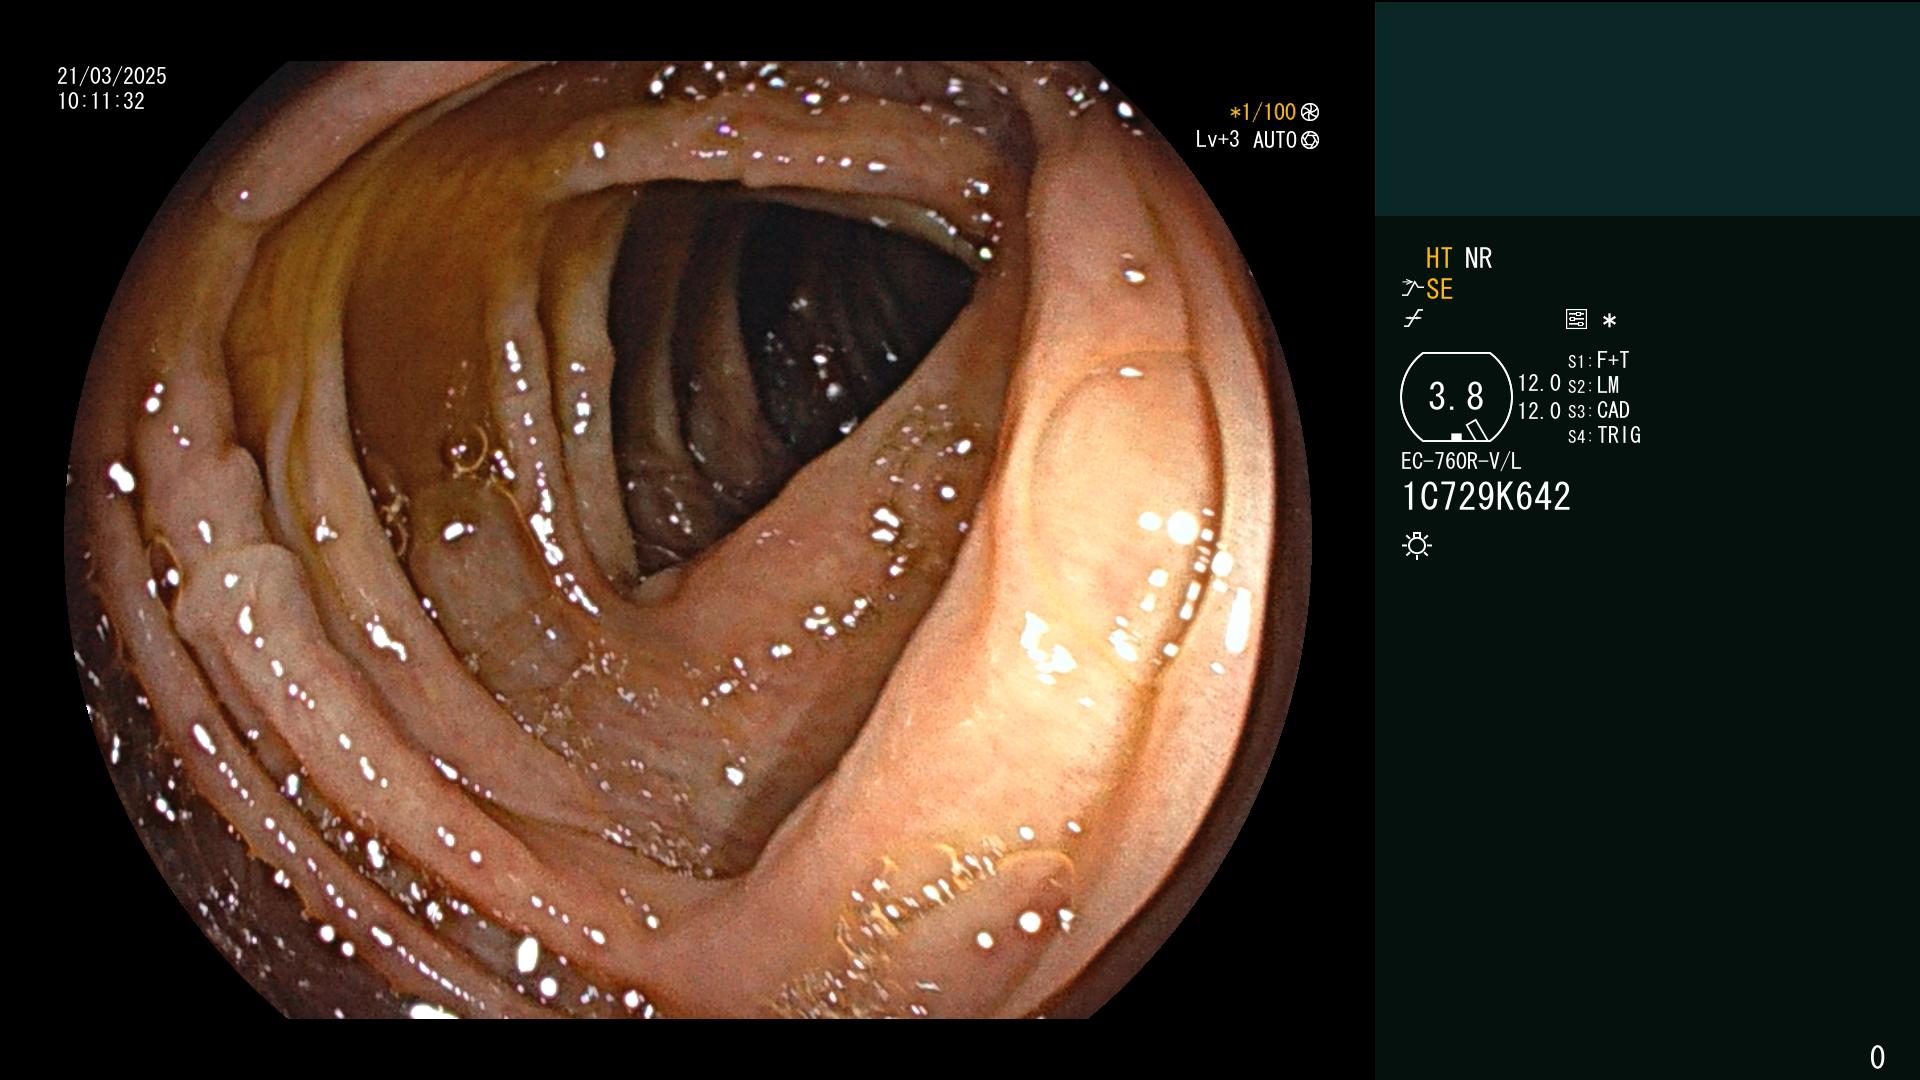Click the timestamp 10:11:32

(101, 102)
